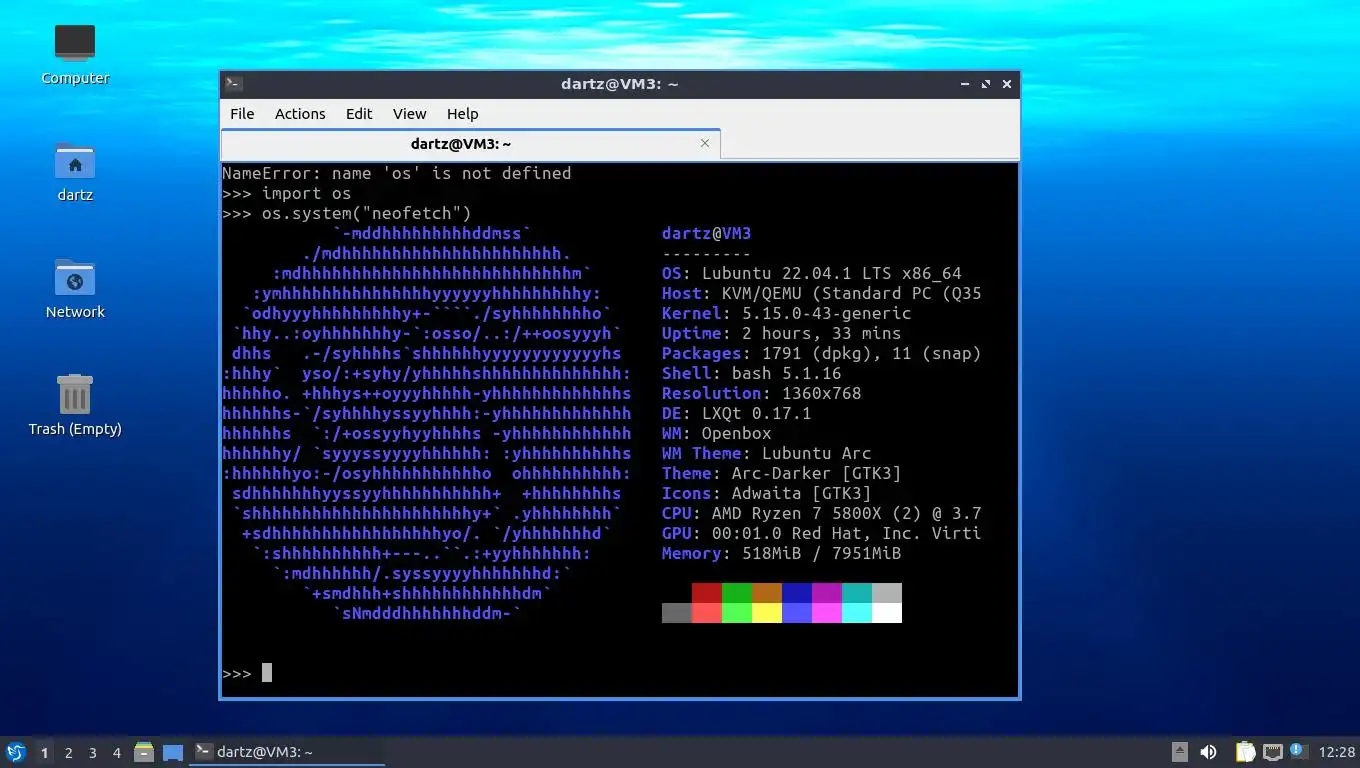1360x768 pixels.
Task: Launch the file manager from the panel
Action: click(x=144, y=752)
